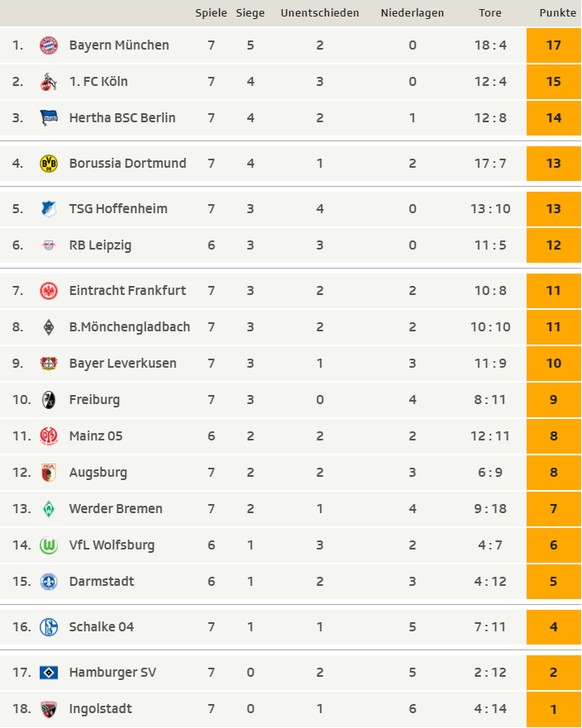The width and height of the screenshot is (582, 728).
Task: Sort by the Unentschieden column header
Action: click(320, 13)
